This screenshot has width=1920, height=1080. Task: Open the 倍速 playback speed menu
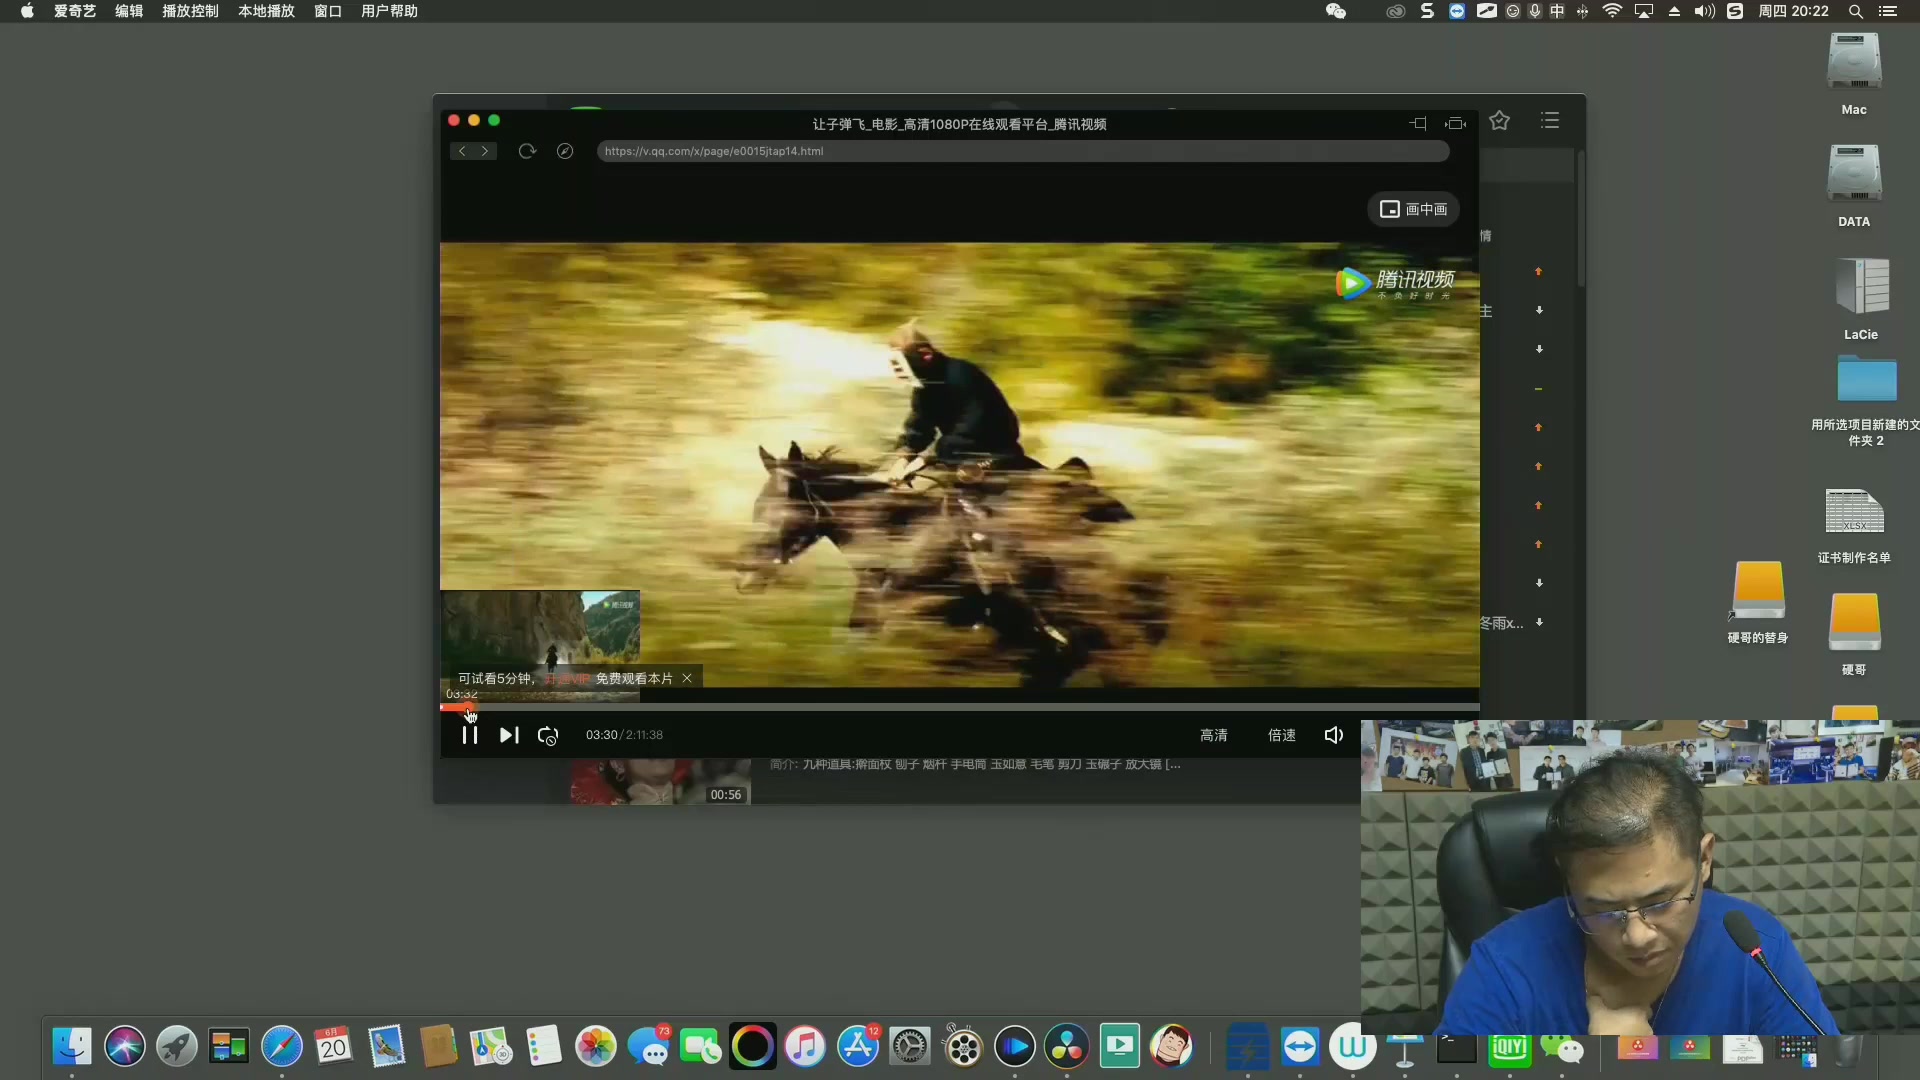pos(1282,735)
